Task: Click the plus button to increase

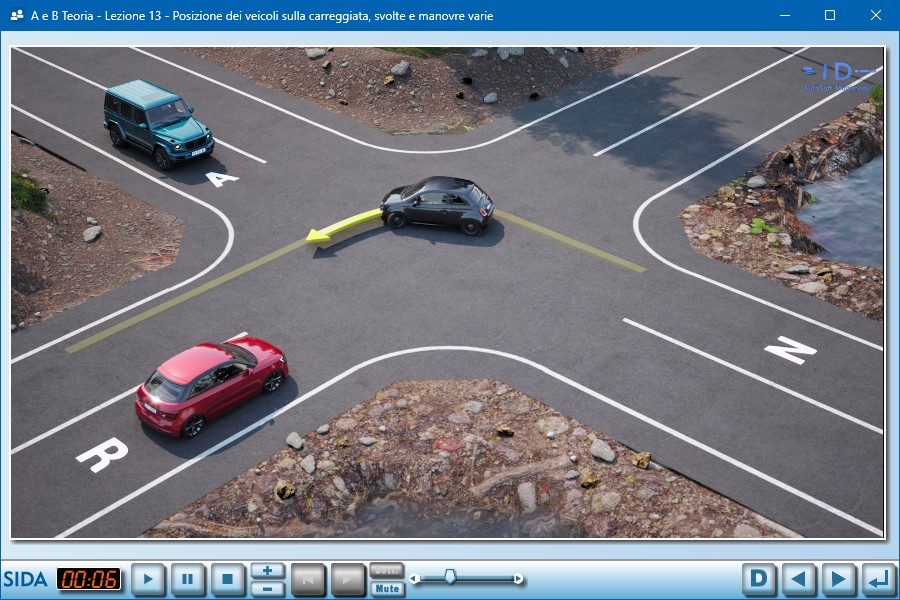Action: (x=267, y=570)
